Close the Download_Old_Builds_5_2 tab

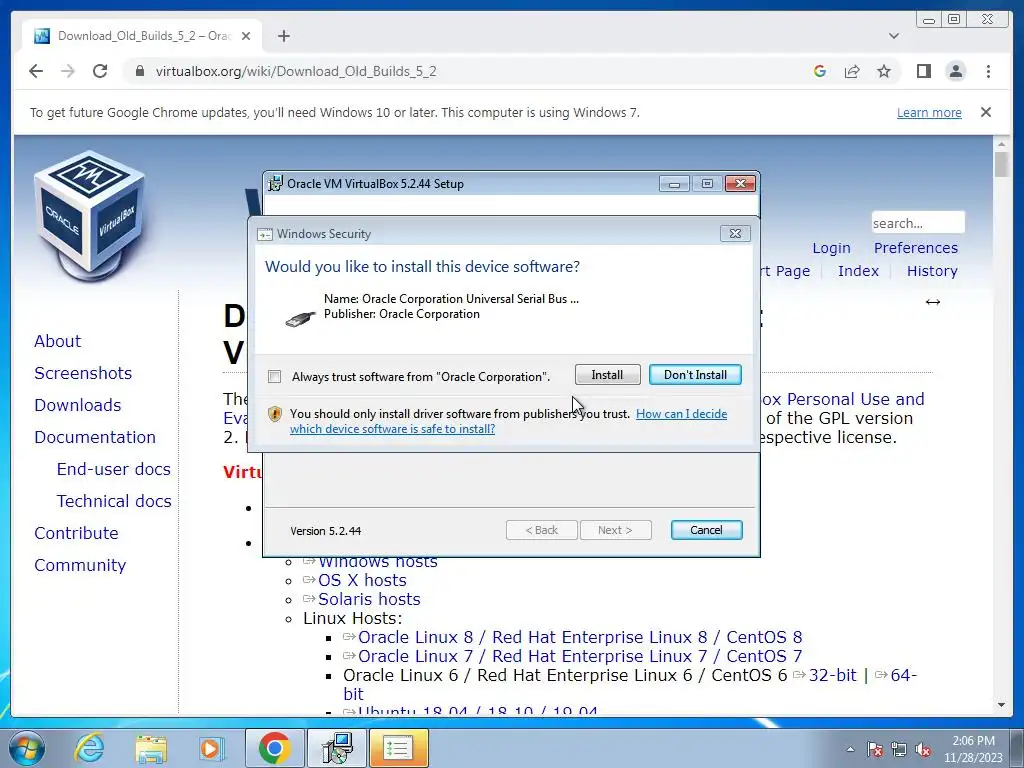point(246,36)
